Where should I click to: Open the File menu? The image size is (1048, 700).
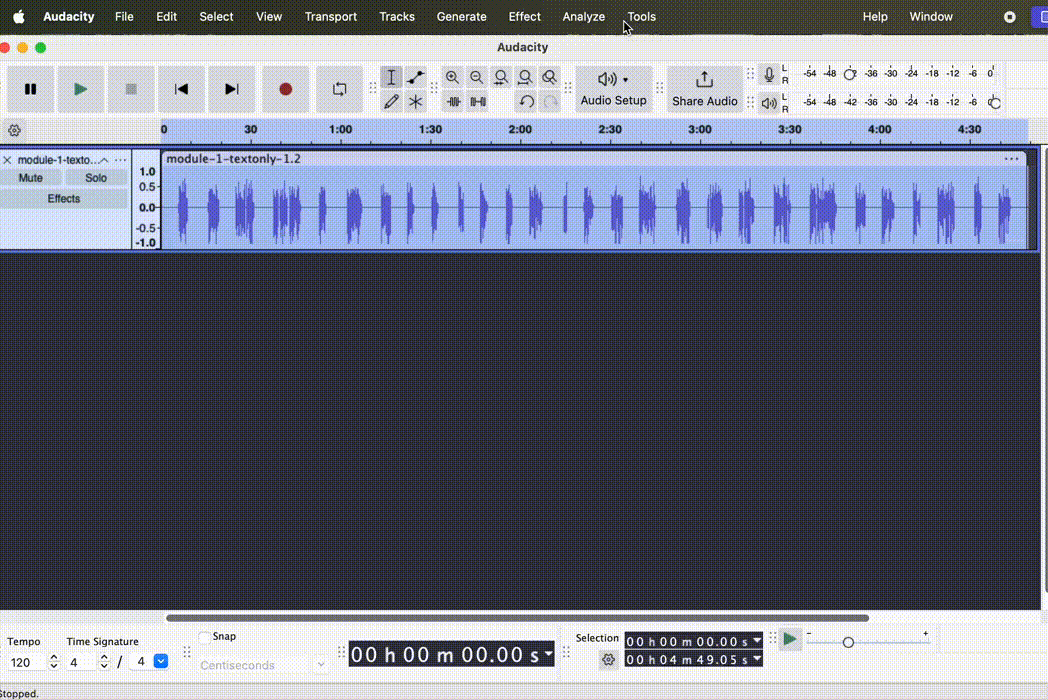pyautogui.click(x=124, y=17)
